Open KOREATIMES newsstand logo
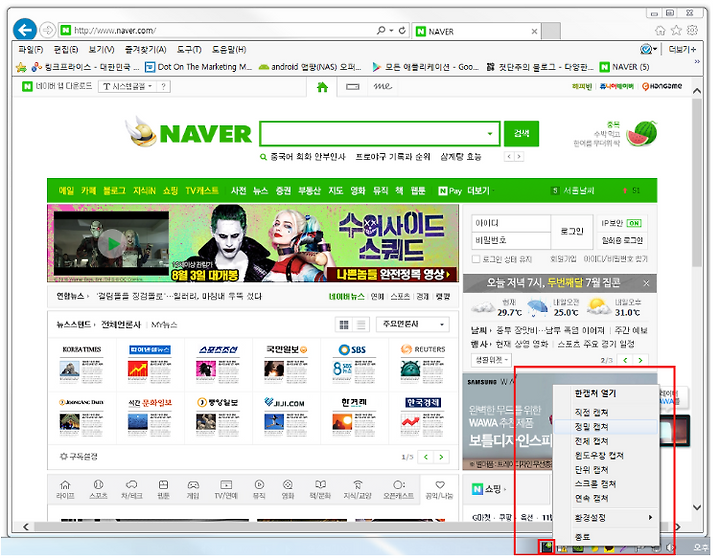 (x=82, y=349)
